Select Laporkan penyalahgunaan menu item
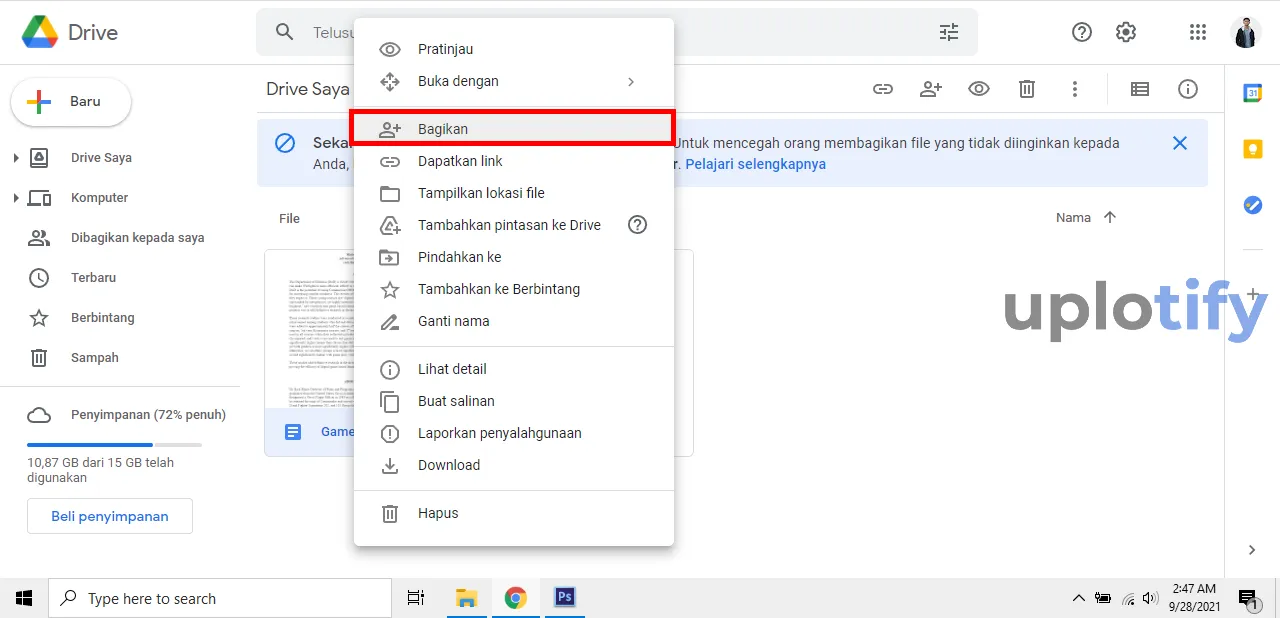 click(514, 433)
